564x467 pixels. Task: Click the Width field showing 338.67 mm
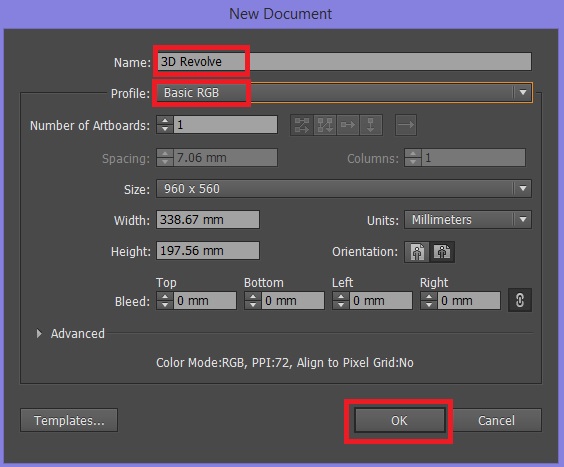pyautogui.click(x=208, y=219)
